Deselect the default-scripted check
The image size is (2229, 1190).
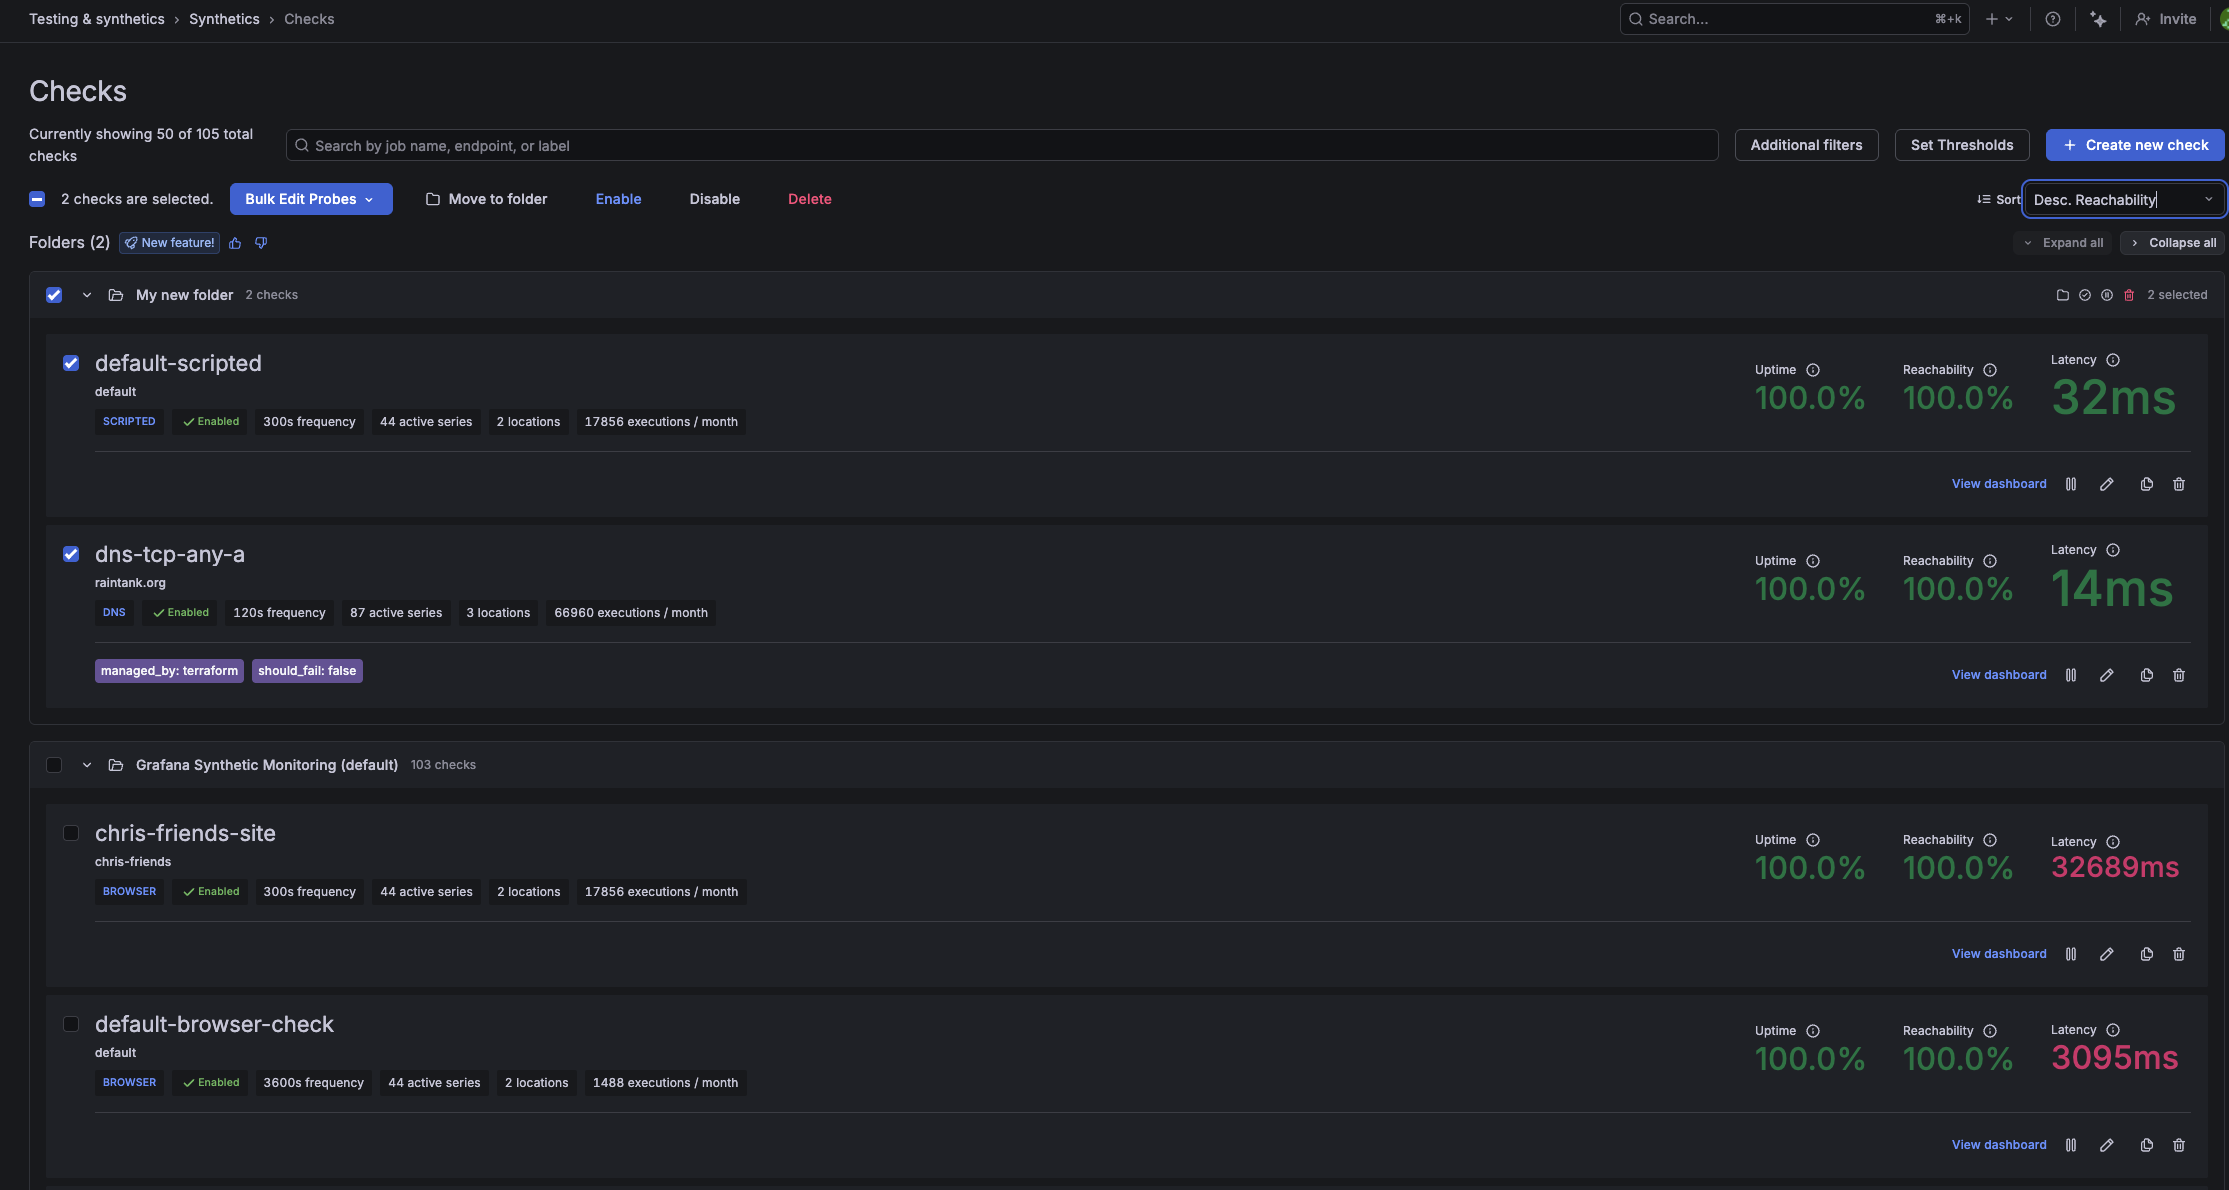coord(71,363)
